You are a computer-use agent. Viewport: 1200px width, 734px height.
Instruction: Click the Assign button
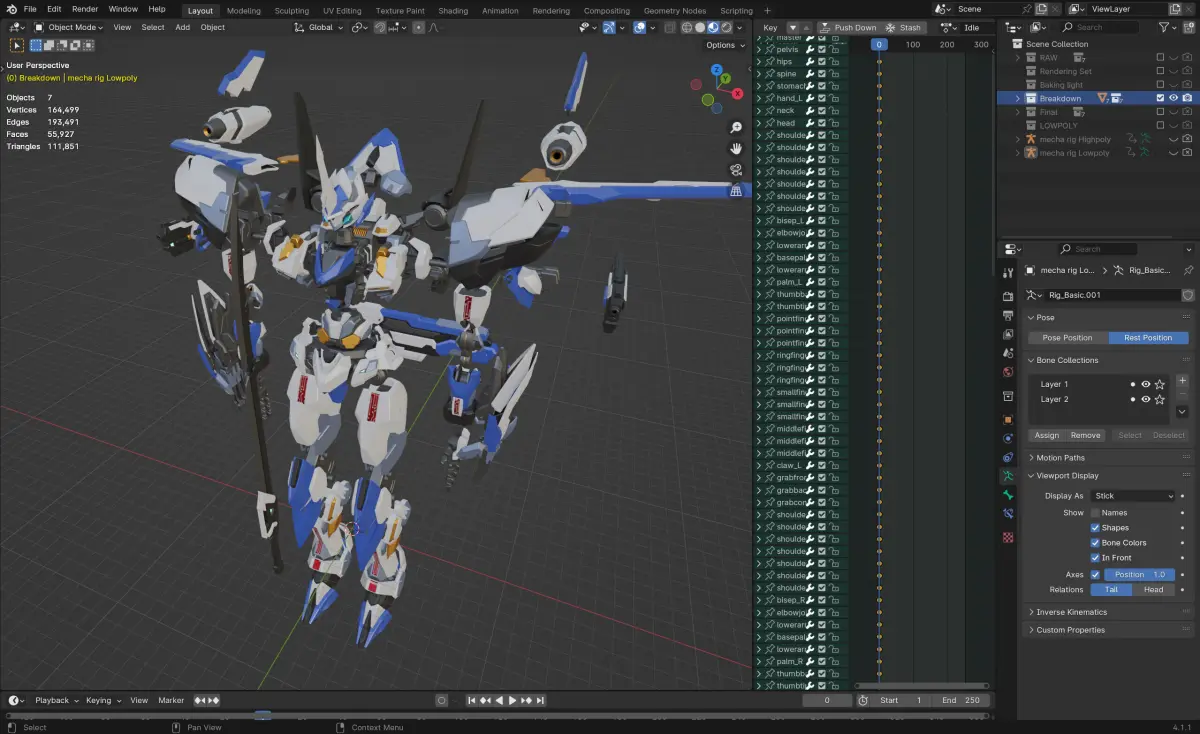(1047, 435)
